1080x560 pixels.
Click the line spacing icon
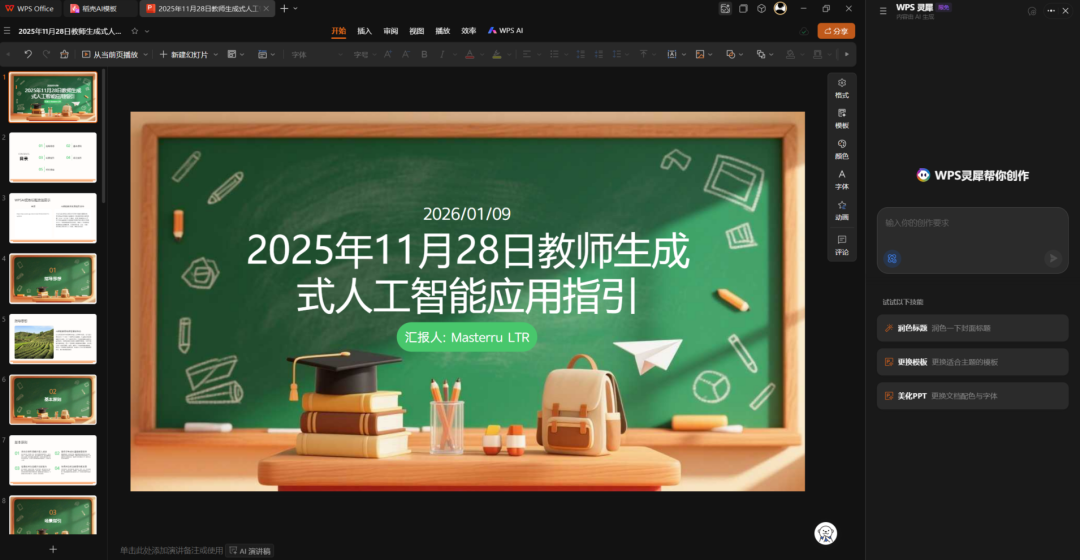617,54
